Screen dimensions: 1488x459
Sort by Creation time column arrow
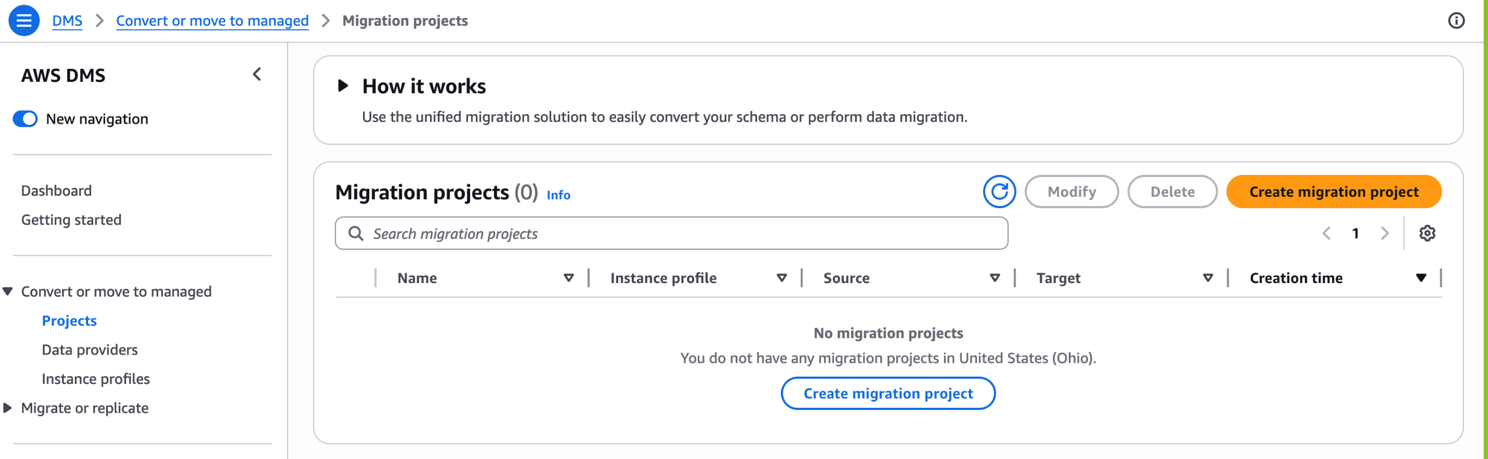1421,278
